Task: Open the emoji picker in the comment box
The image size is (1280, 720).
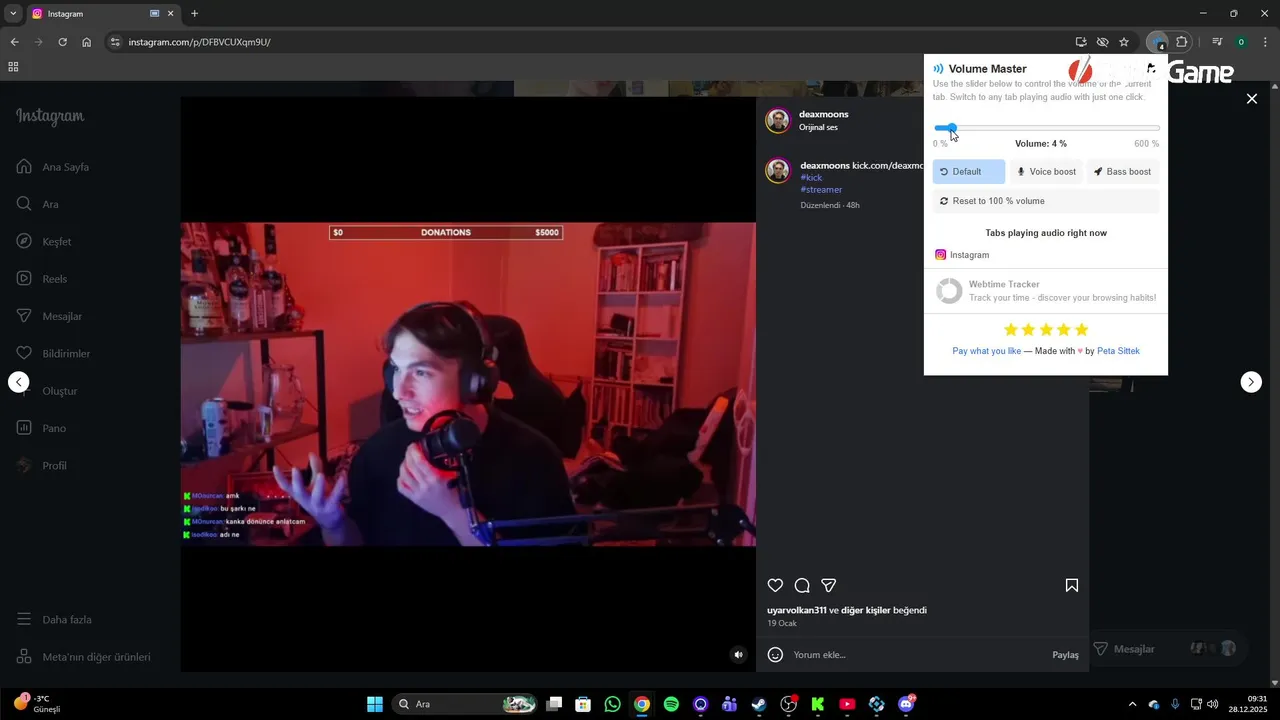Action: pos(775,655)
